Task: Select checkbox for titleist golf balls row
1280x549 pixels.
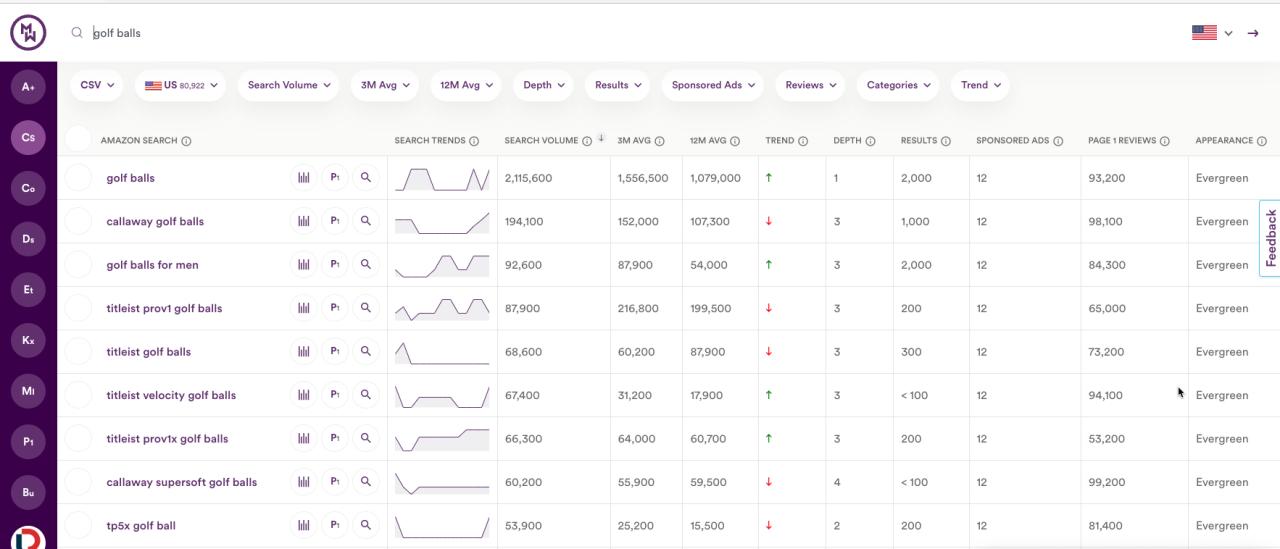Action: point(78,352)
